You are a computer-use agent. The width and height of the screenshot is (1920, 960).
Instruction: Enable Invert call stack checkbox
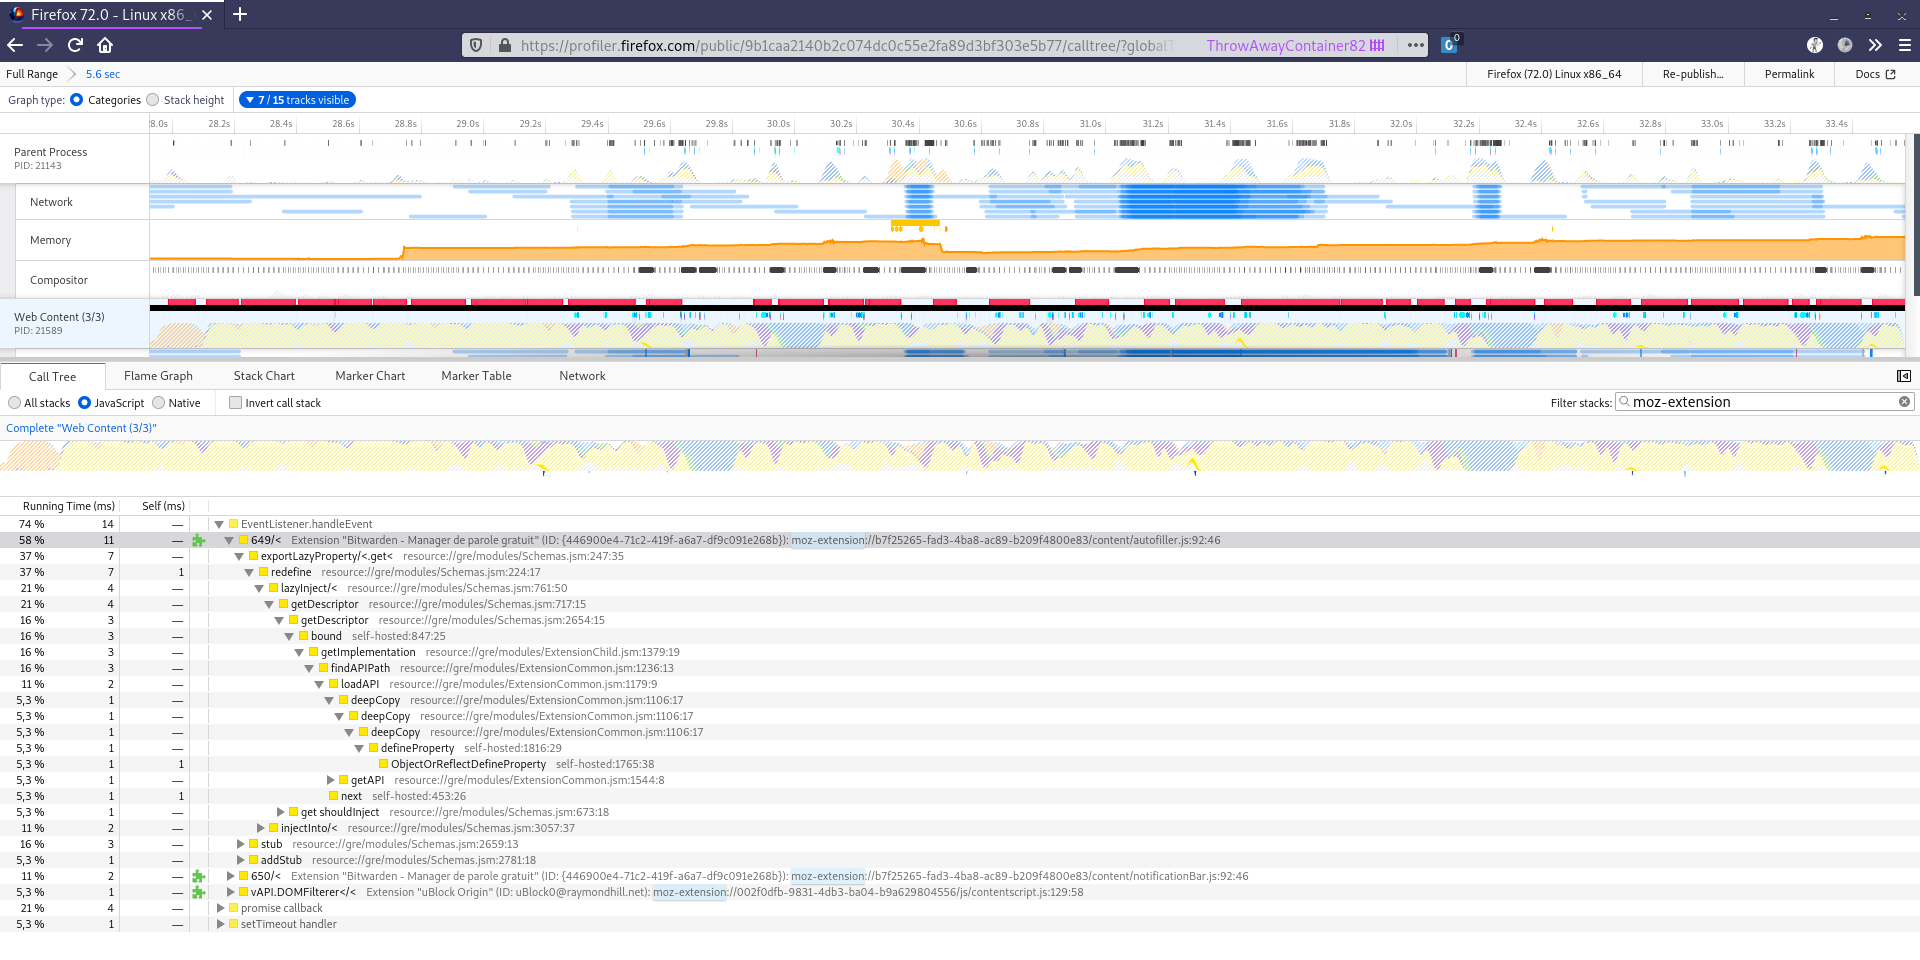point(235,403)
